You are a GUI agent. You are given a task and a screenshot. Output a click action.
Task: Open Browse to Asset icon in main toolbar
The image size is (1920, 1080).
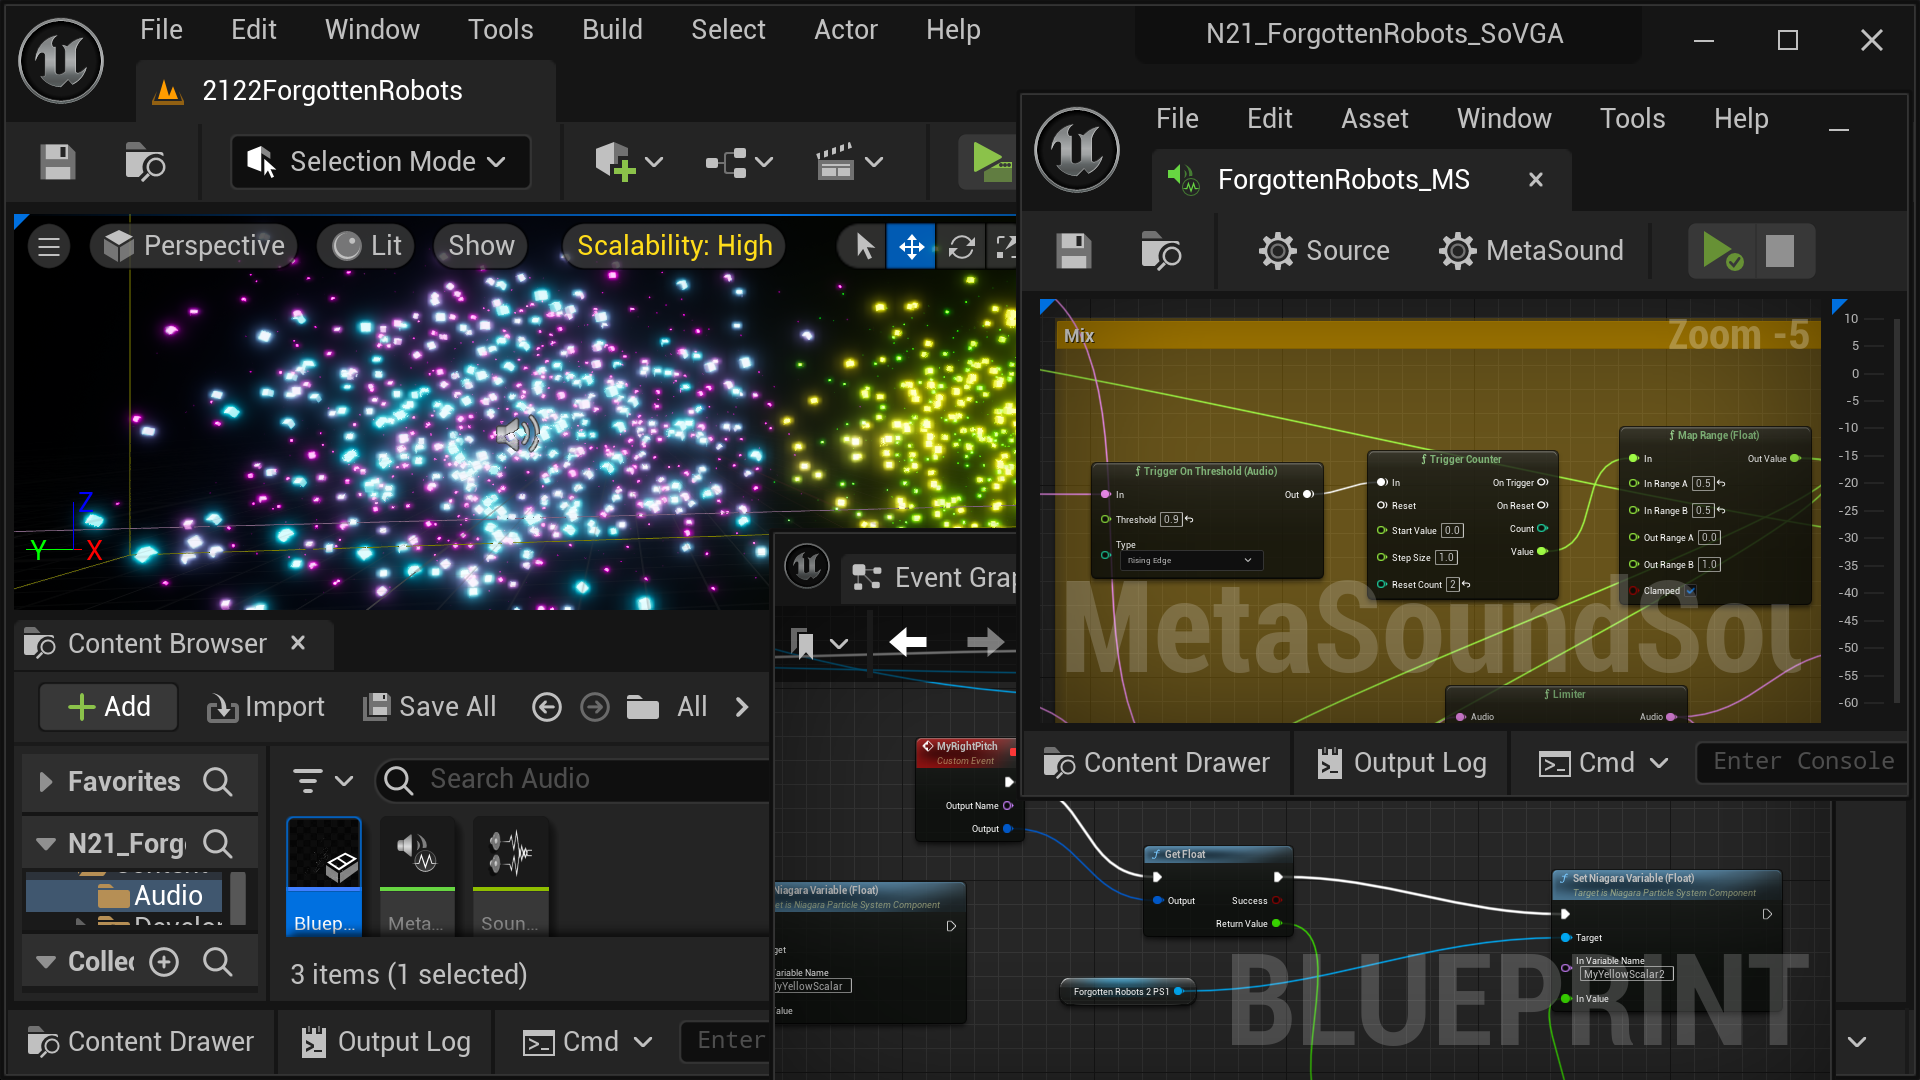pos(145,162)
